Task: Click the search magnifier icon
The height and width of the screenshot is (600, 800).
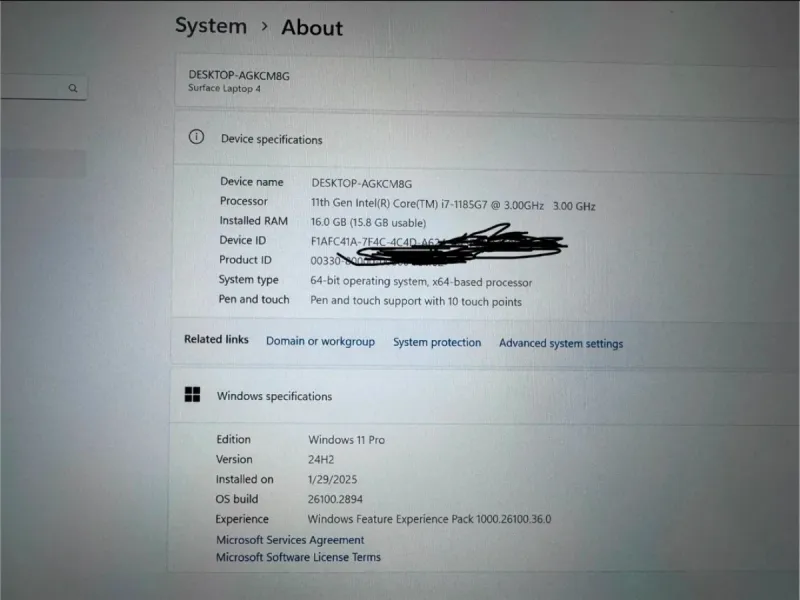Action: [x=73, y=88]
